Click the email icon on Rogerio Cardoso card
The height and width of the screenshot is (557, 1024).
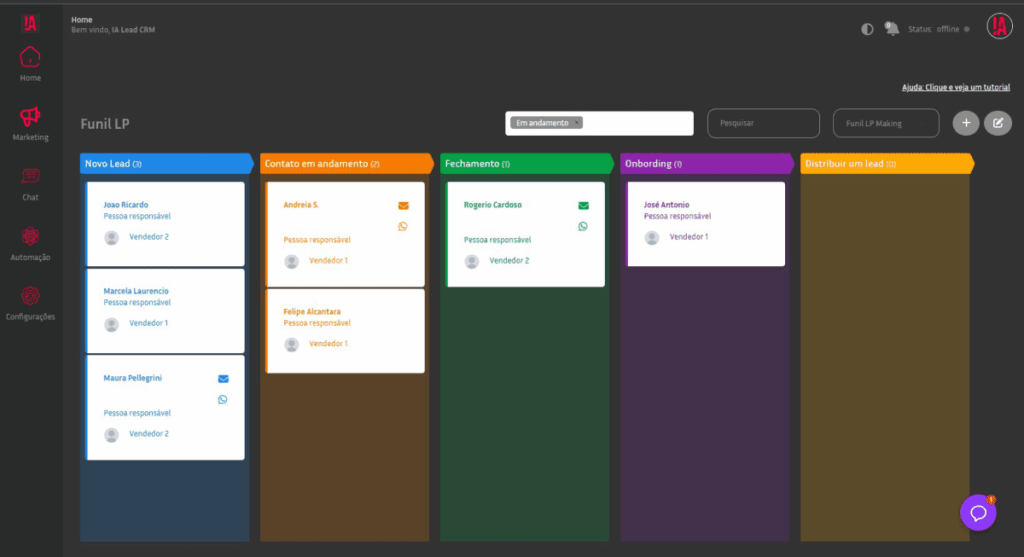583,205
